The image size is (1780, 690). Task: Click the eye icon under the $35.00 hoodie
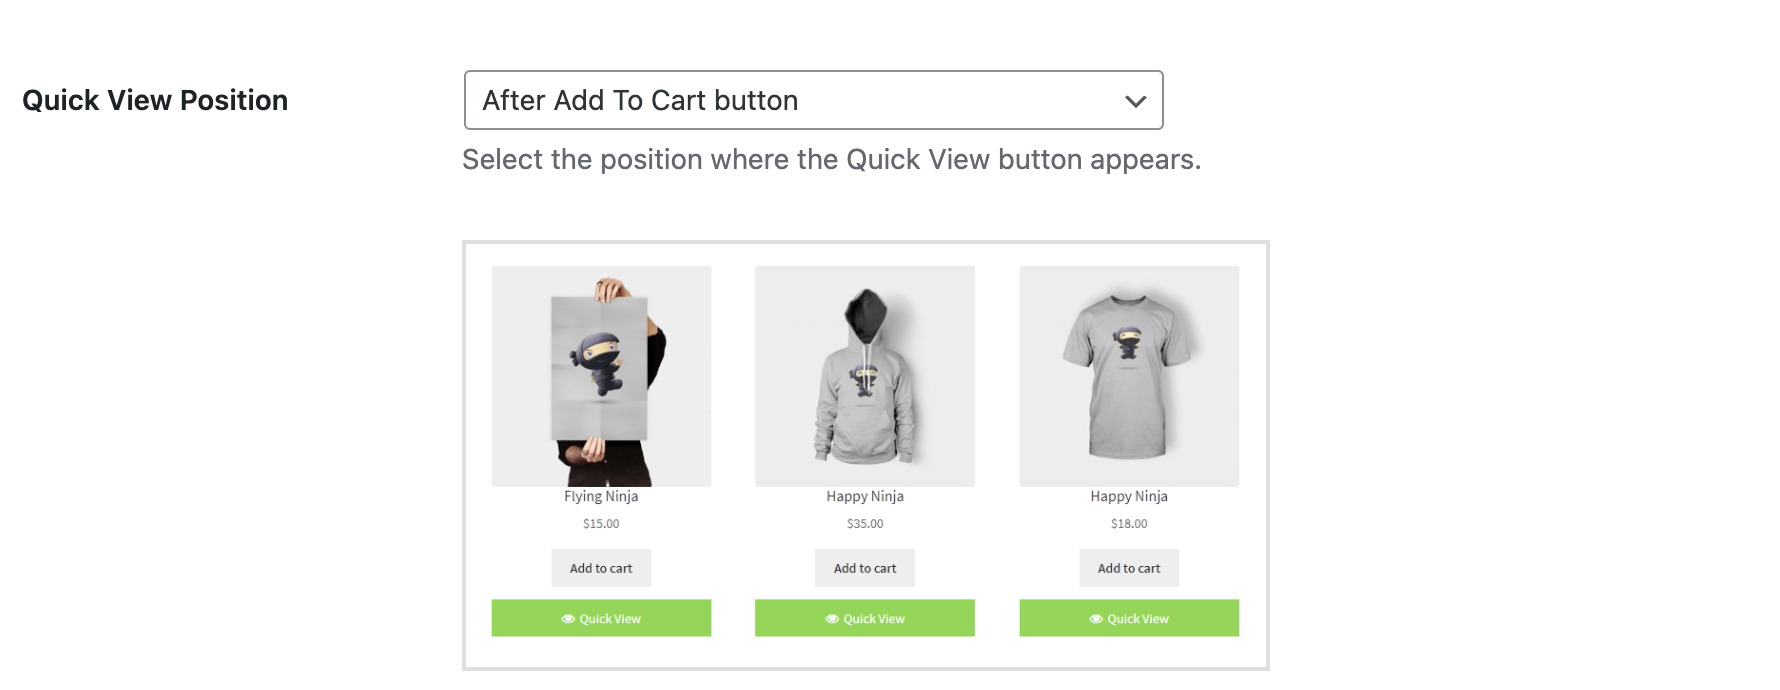pos(832,619)
